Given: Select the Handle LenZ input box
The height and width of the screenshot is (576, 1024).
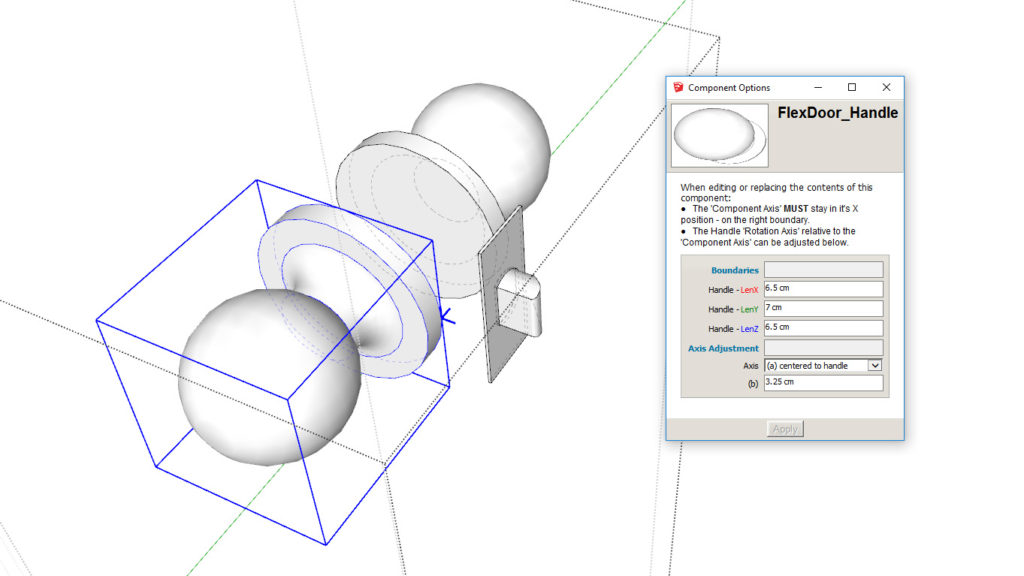Looking at the screenshot, I should (822, 327).
